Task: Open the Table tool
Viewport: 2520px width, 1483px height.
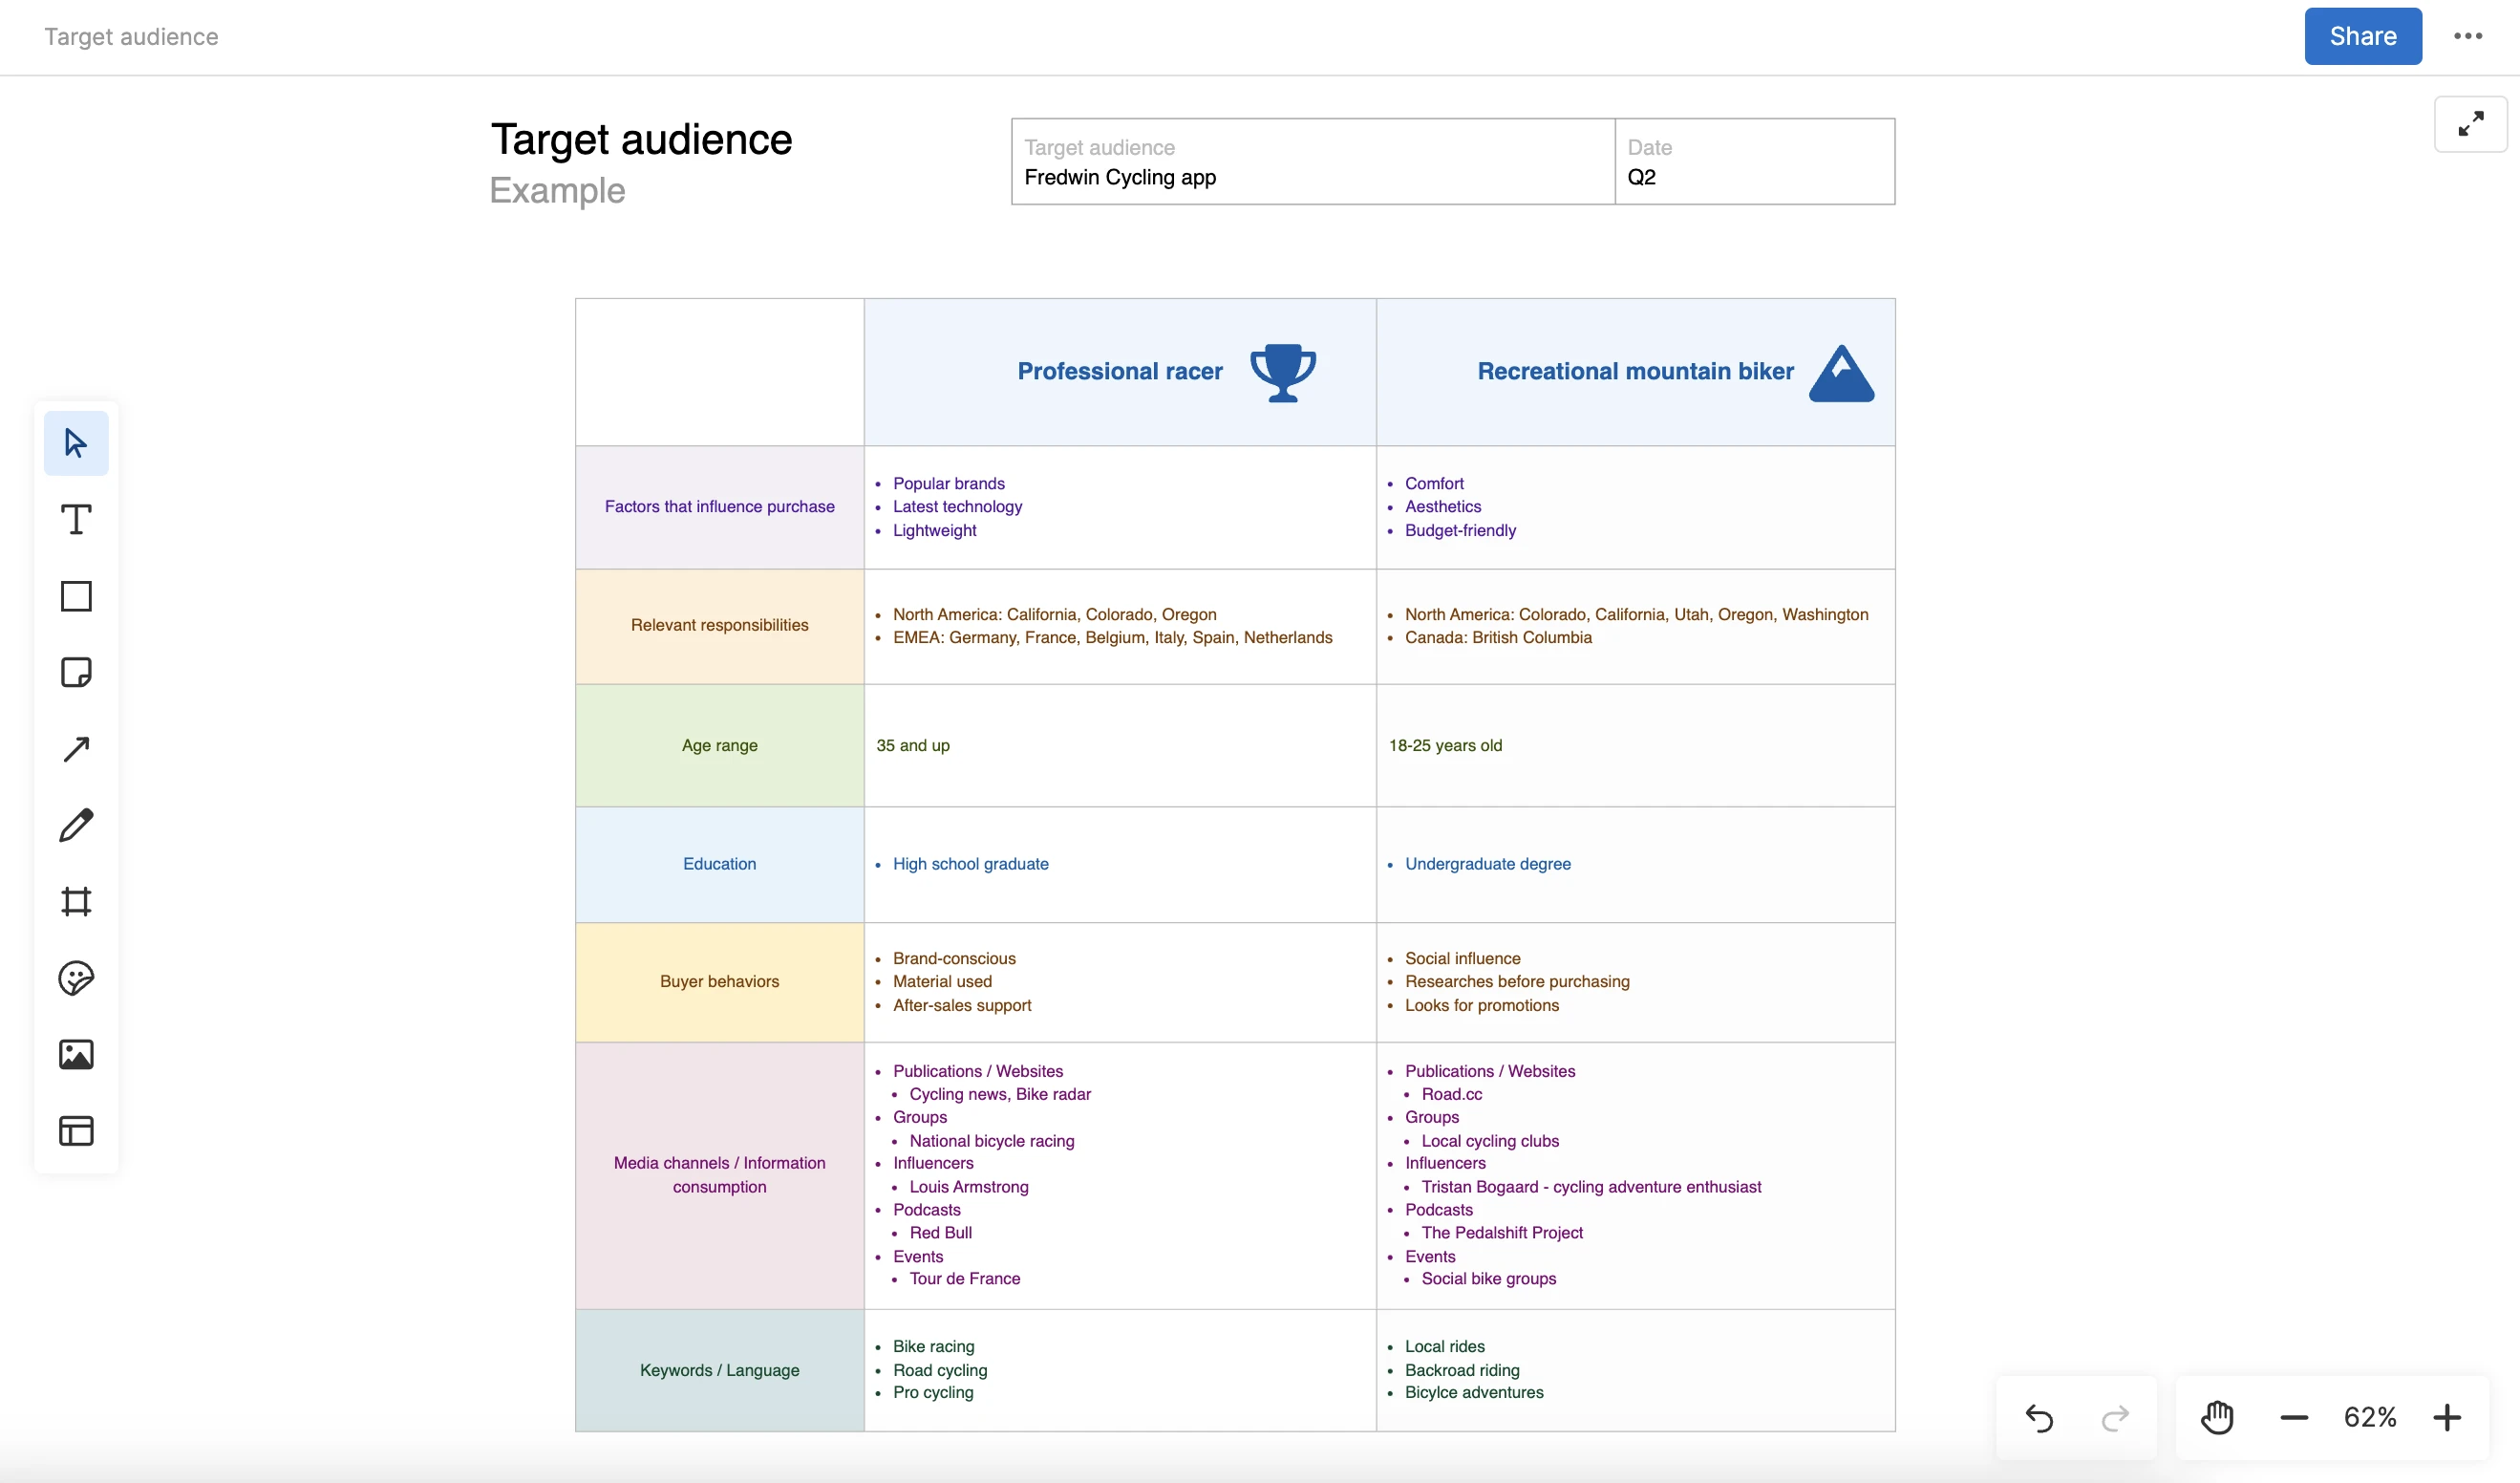Action: pos(76,1130)
